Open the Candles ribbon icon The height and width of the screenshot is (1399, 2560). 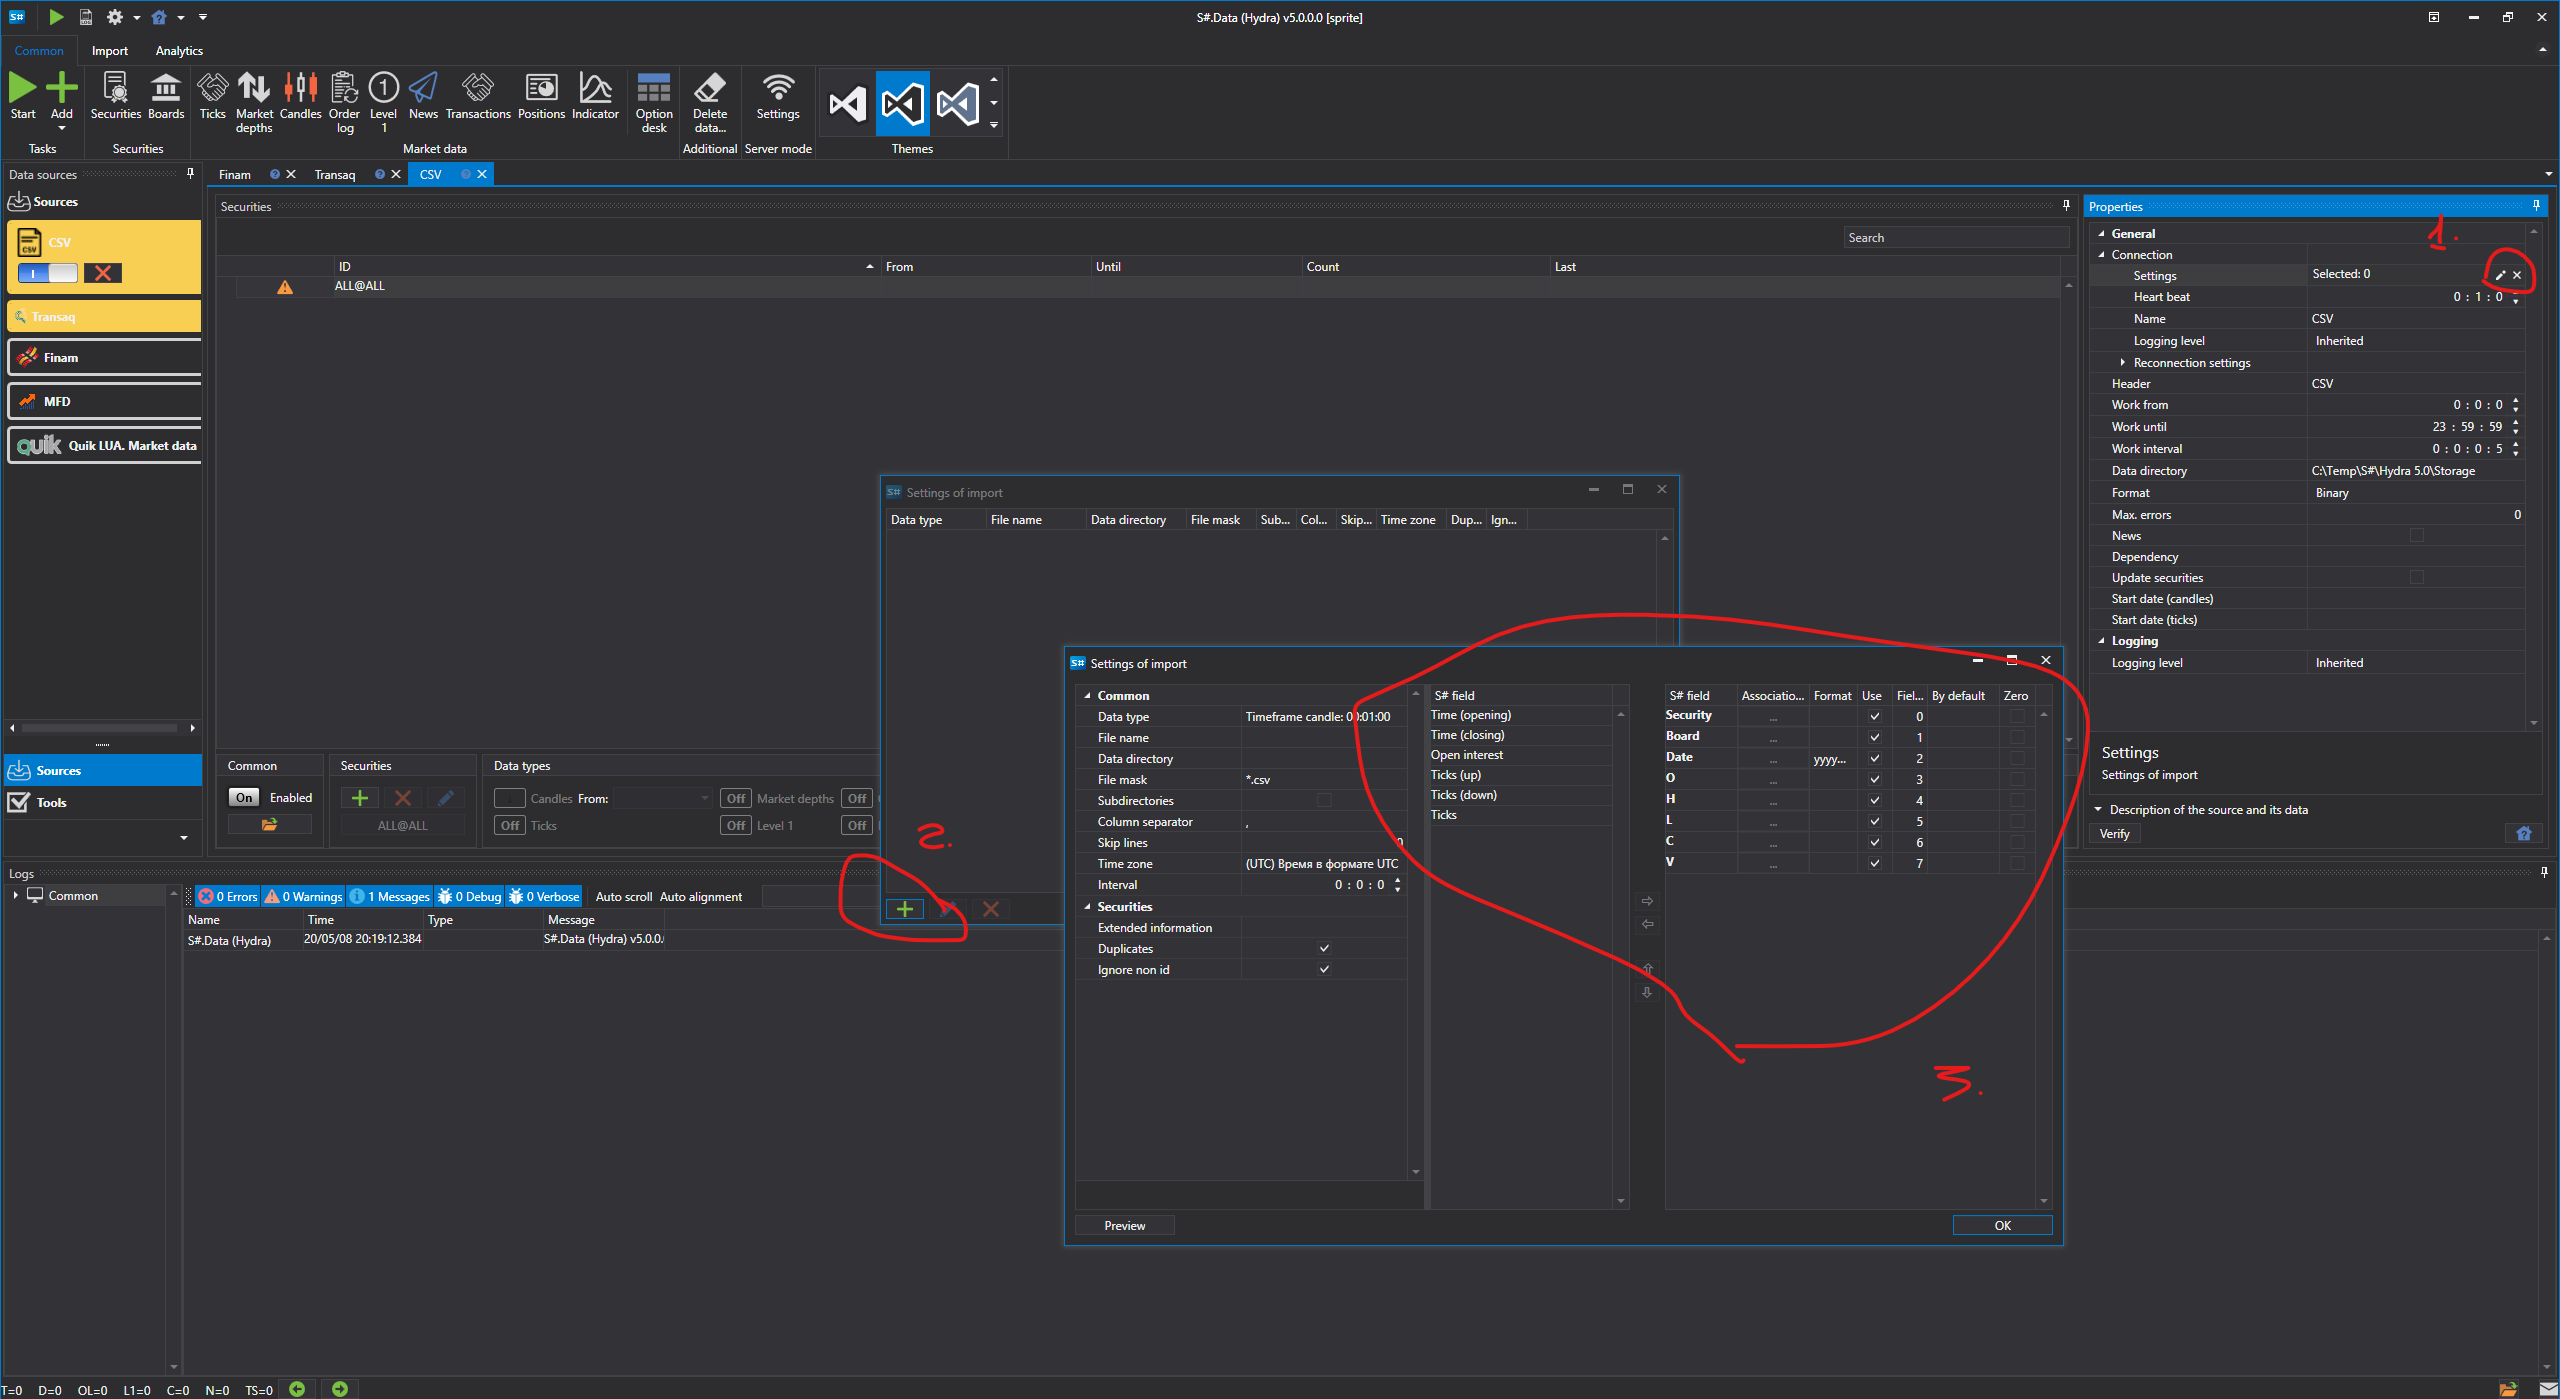300,88
